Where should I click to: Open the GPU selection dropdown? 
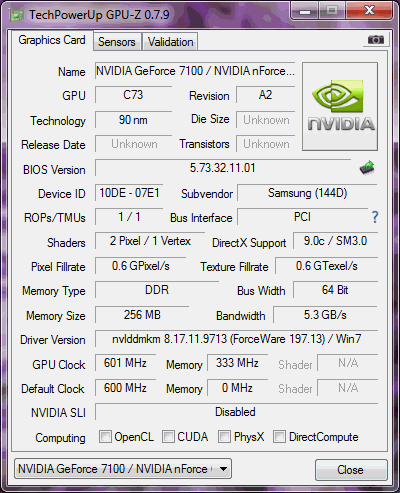[123, 469]
